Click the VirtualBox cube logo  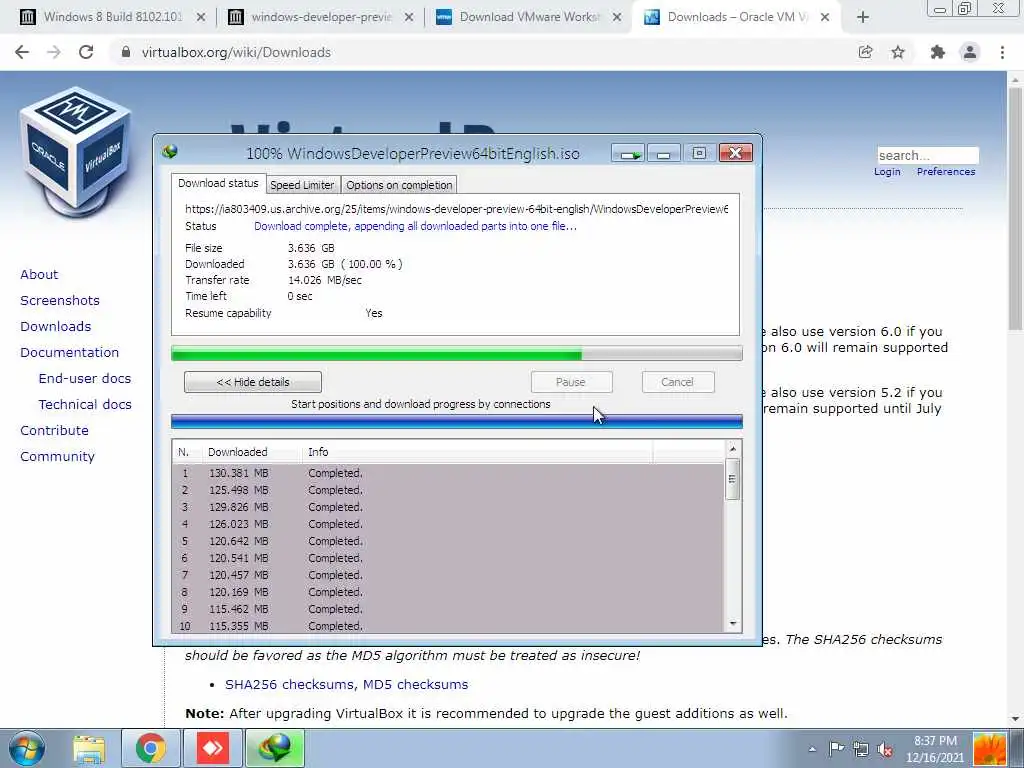(75, 152)
